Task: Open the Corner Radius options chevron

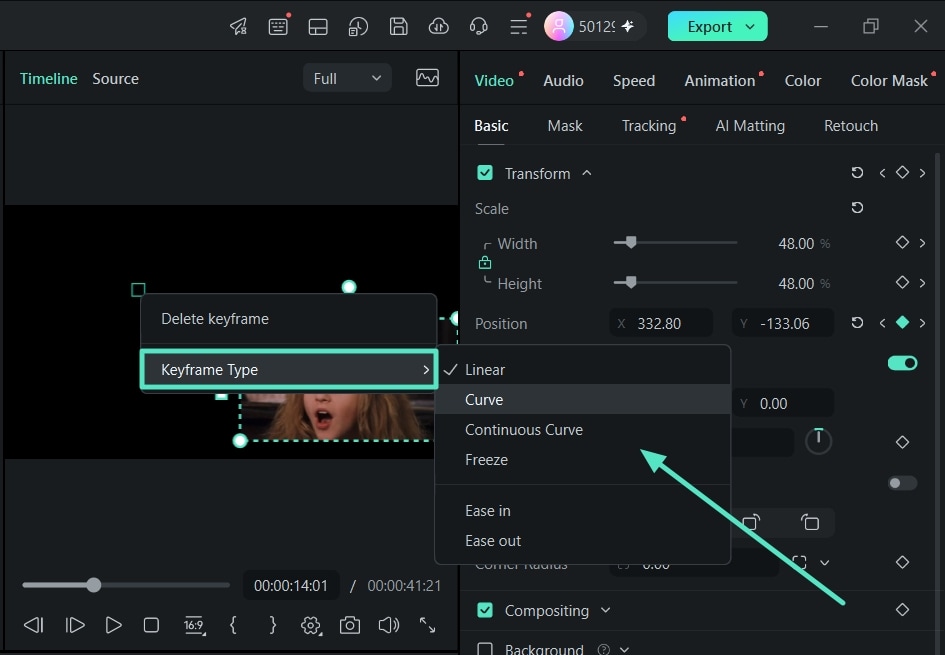Action: pos(824,562)
